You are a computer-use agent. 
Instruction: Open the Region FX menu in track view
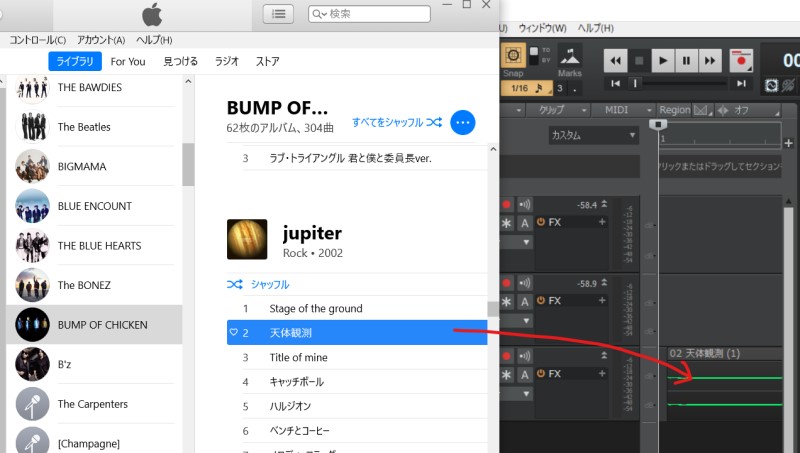coord(674,110)
